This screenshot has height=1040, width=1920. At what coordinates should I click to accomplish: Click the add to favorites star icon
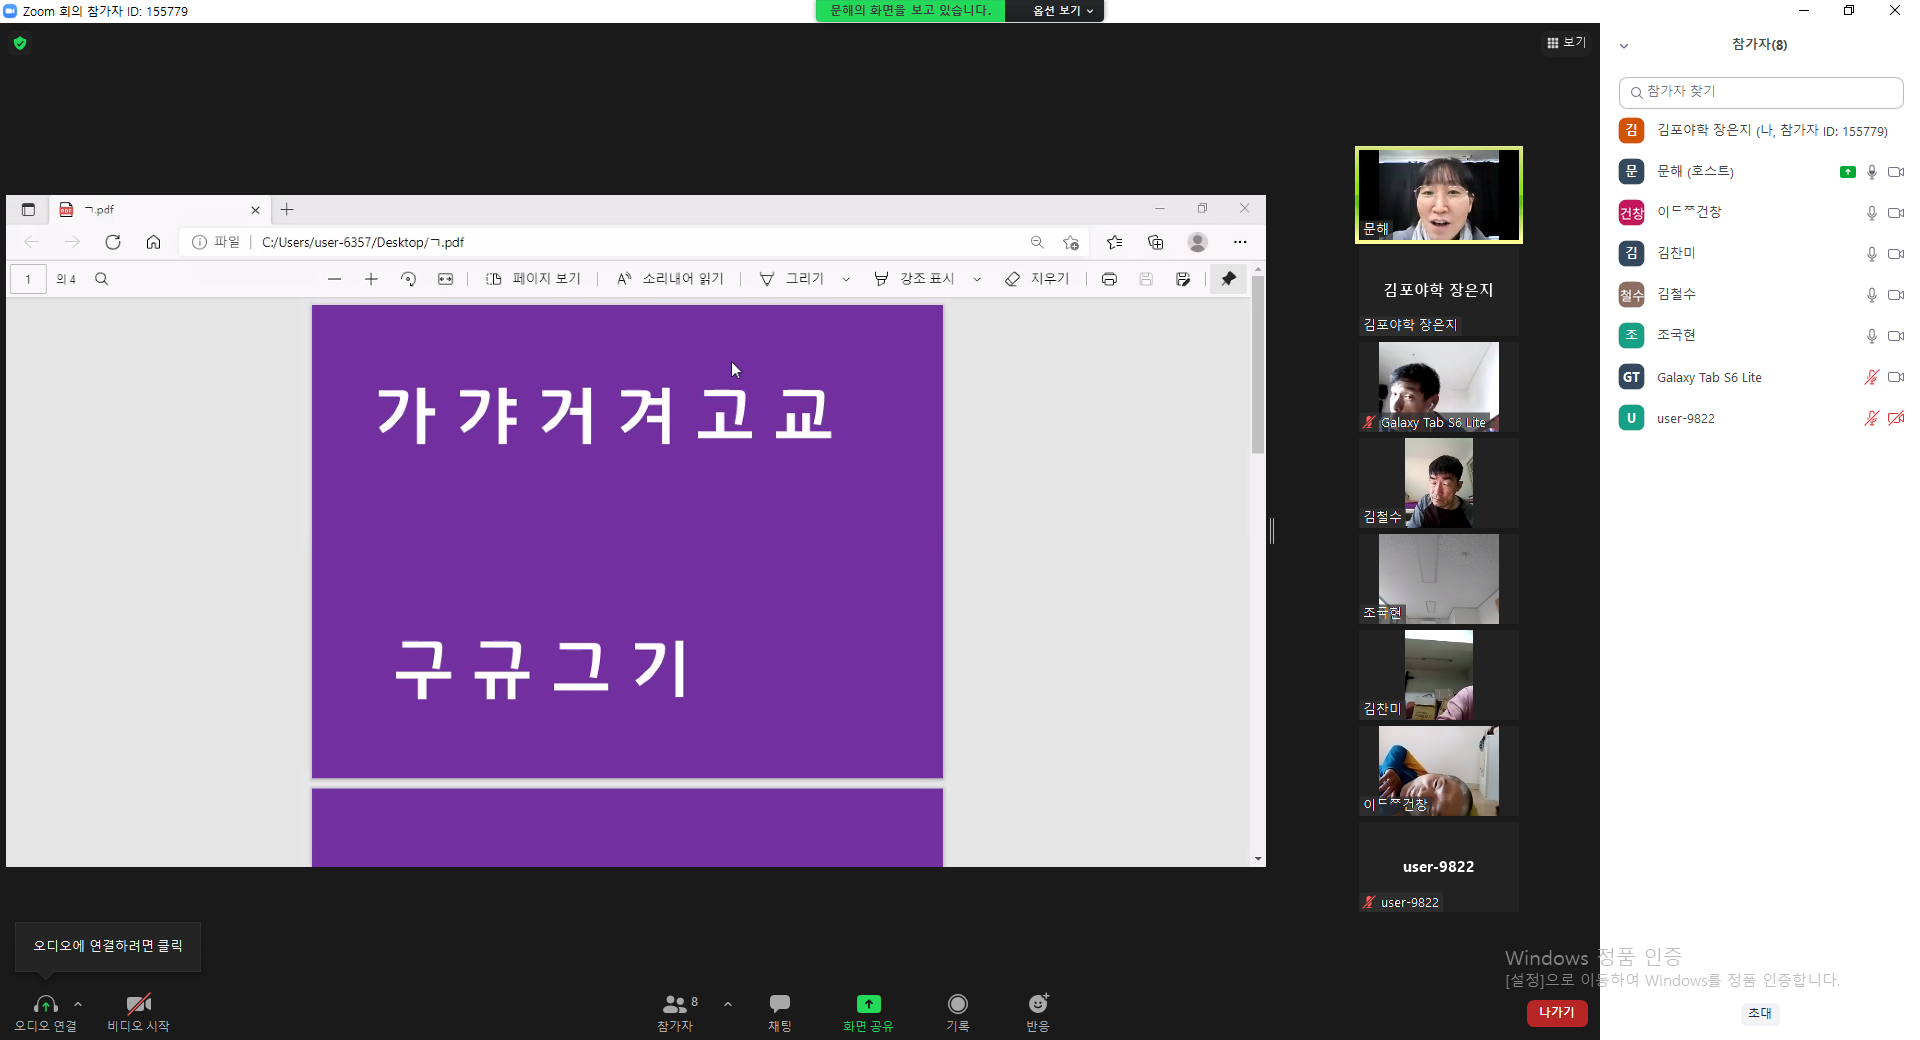coord(1071,242)
